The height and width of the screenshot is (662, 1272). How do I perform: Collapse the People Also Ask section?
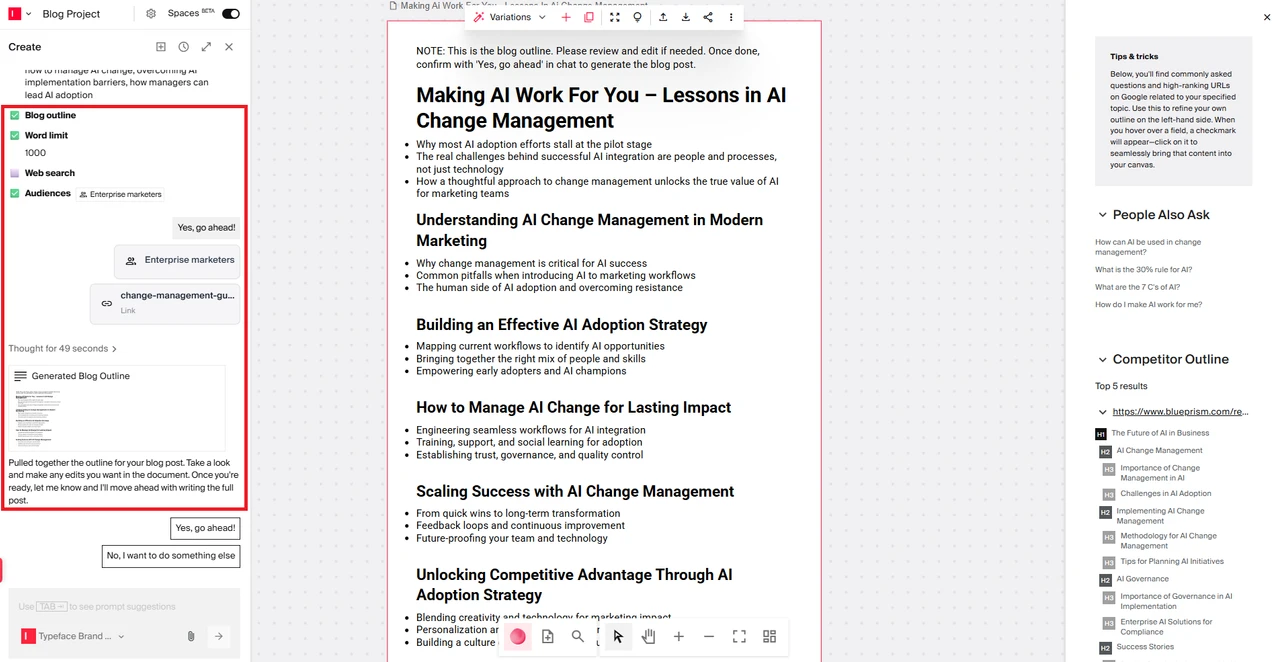(1103, 215)
